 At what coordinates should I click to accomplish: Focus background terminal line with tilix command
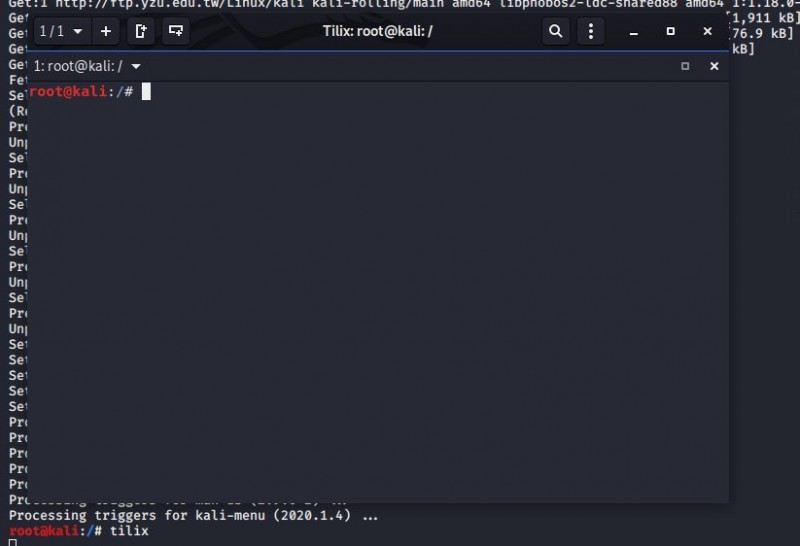pos(79,531)
